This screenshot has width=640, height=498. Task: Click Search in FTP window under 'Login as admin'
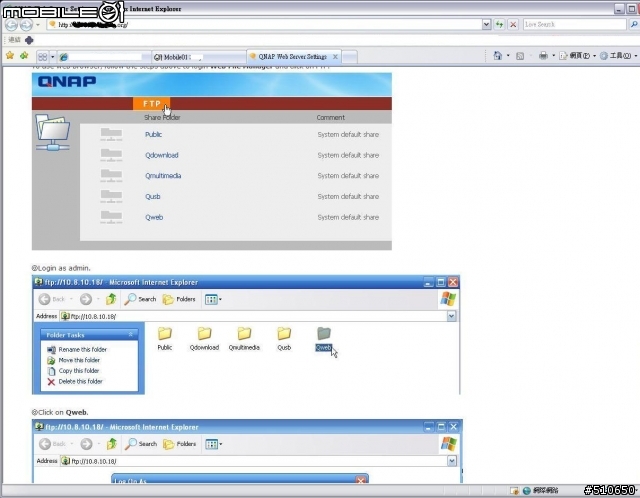click(140, 299)
